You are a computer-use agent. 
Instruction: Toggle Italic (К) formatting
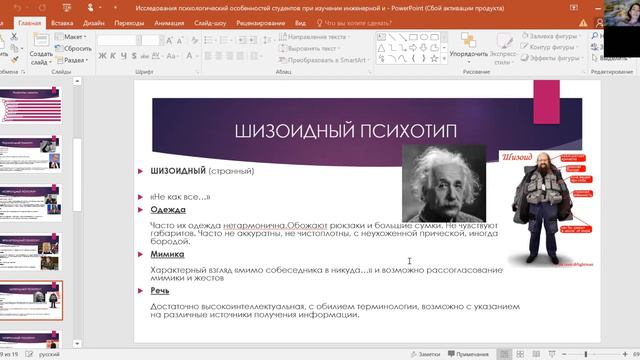[x=113, y=56]
